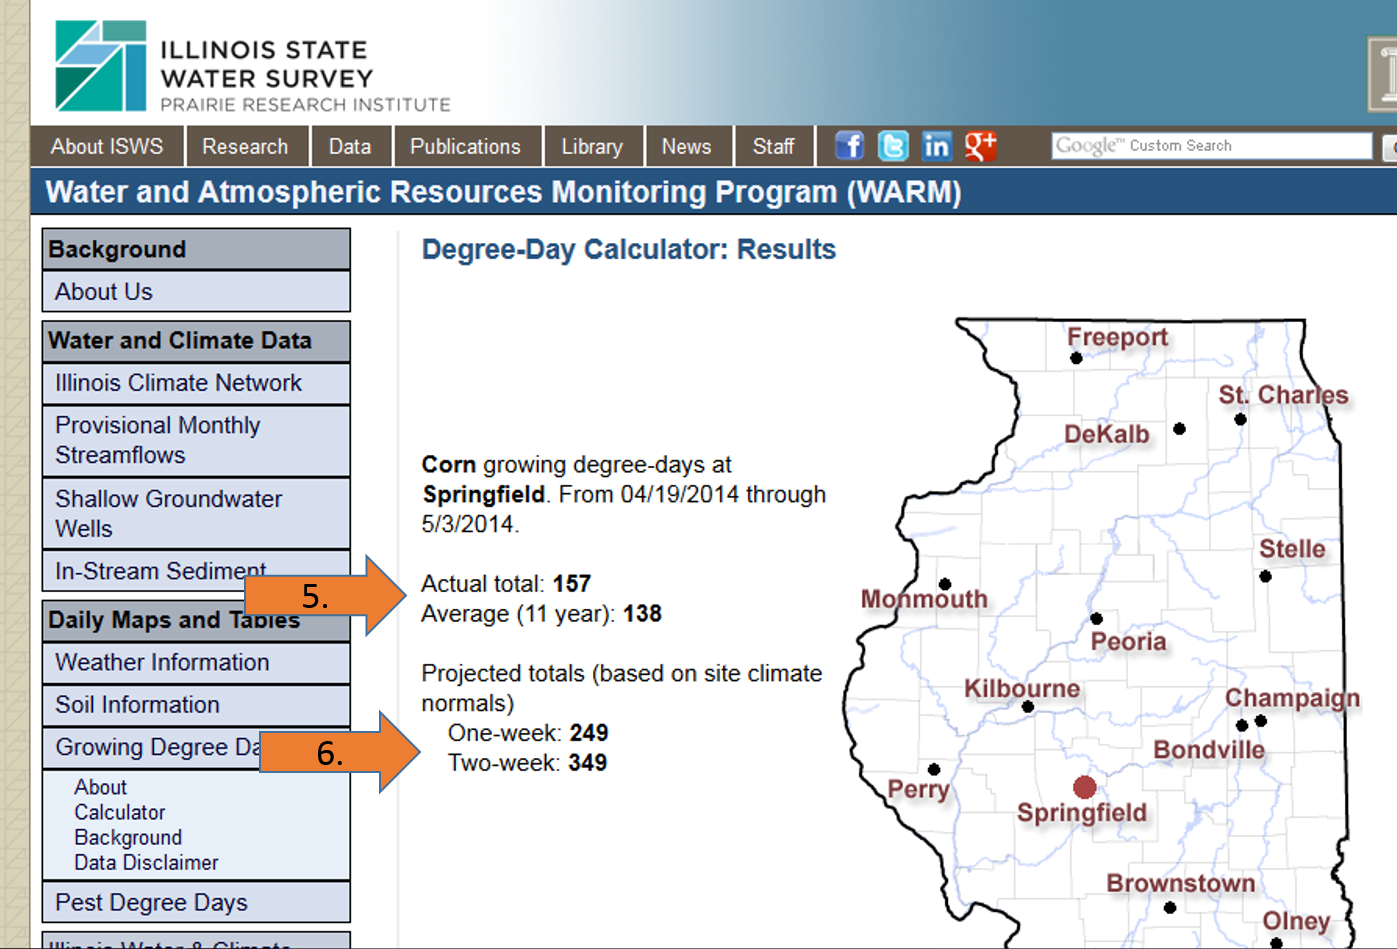Open the Facebook icon link
1397x949 pixels.
[x=849, y=146]
